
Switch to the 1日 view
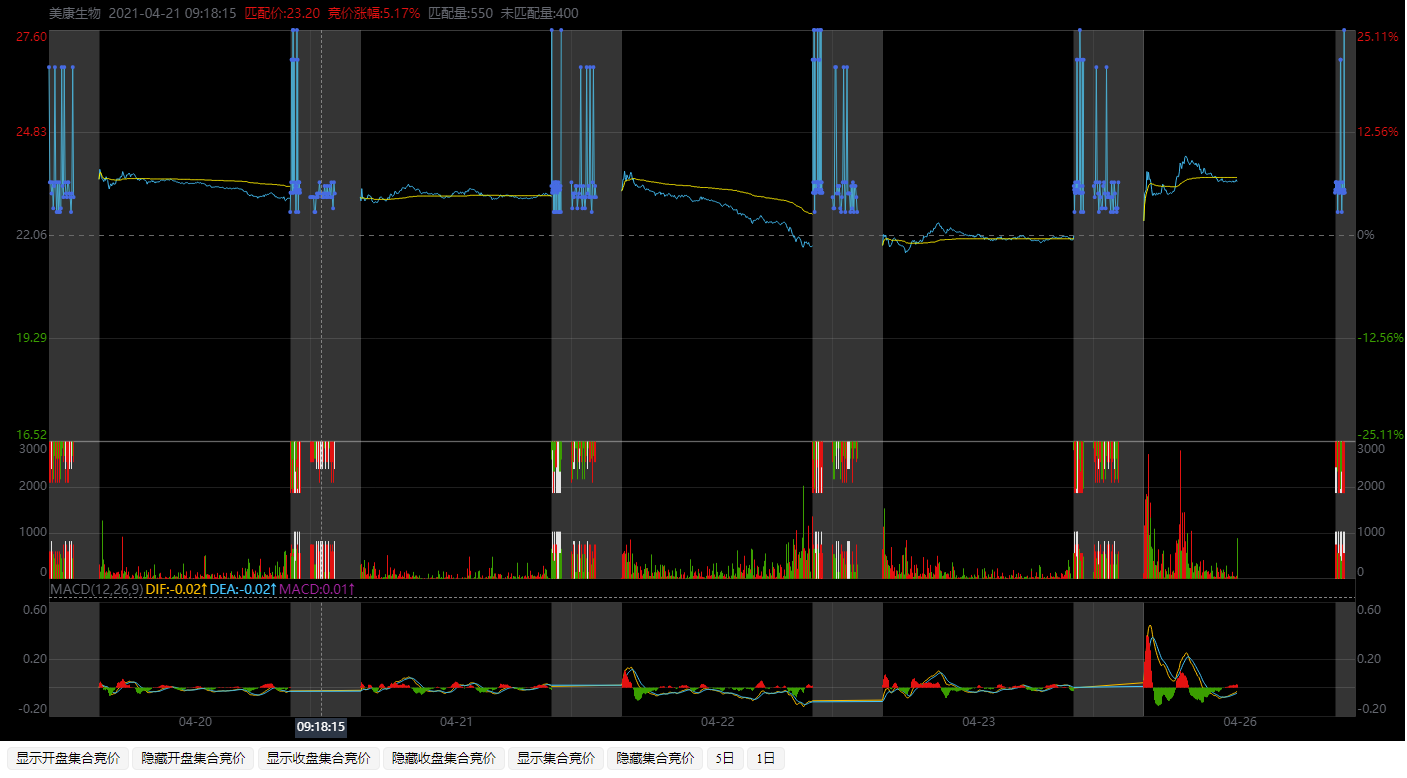[765, 759]
